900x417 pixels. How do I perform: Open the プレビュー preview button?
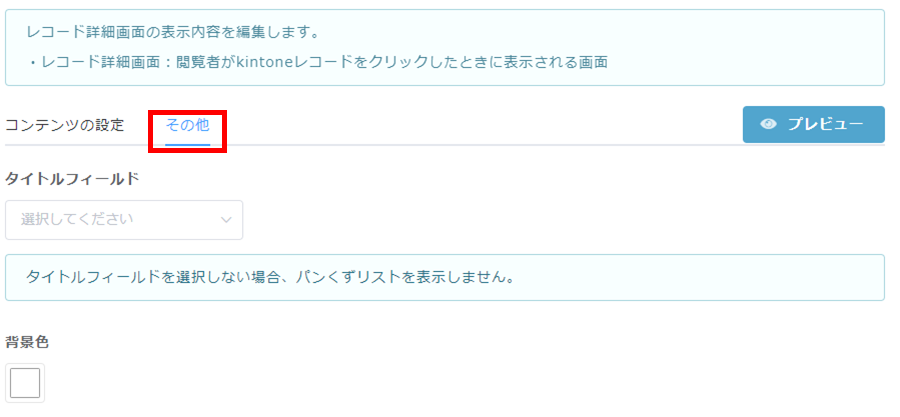[813, 124]
